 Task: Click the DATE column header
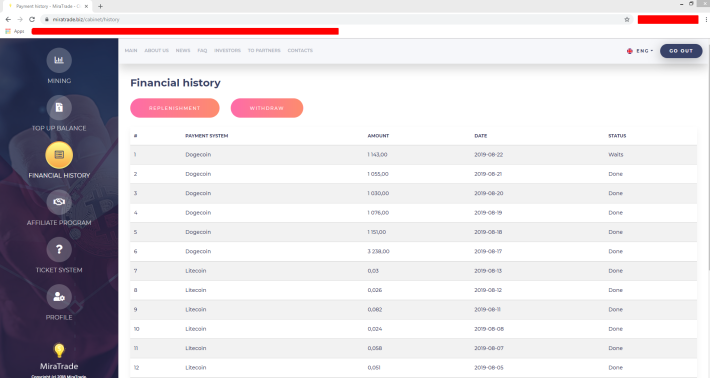click(x=480, y=136)
